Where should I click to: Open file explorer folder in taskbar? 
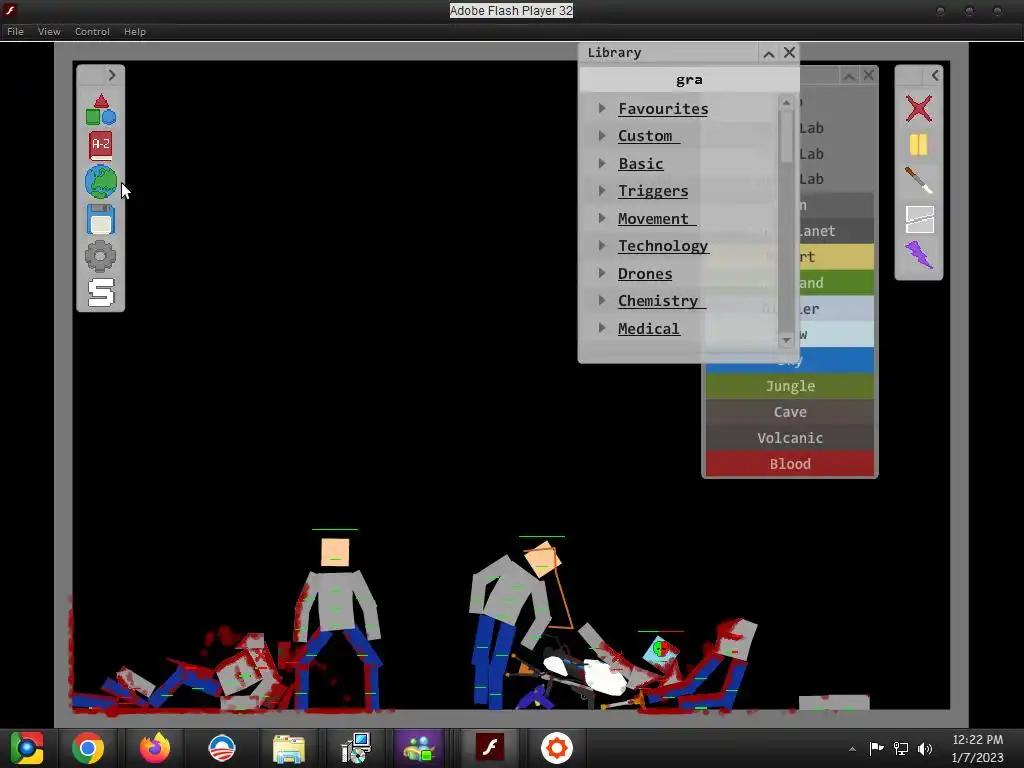coord(288,748)
